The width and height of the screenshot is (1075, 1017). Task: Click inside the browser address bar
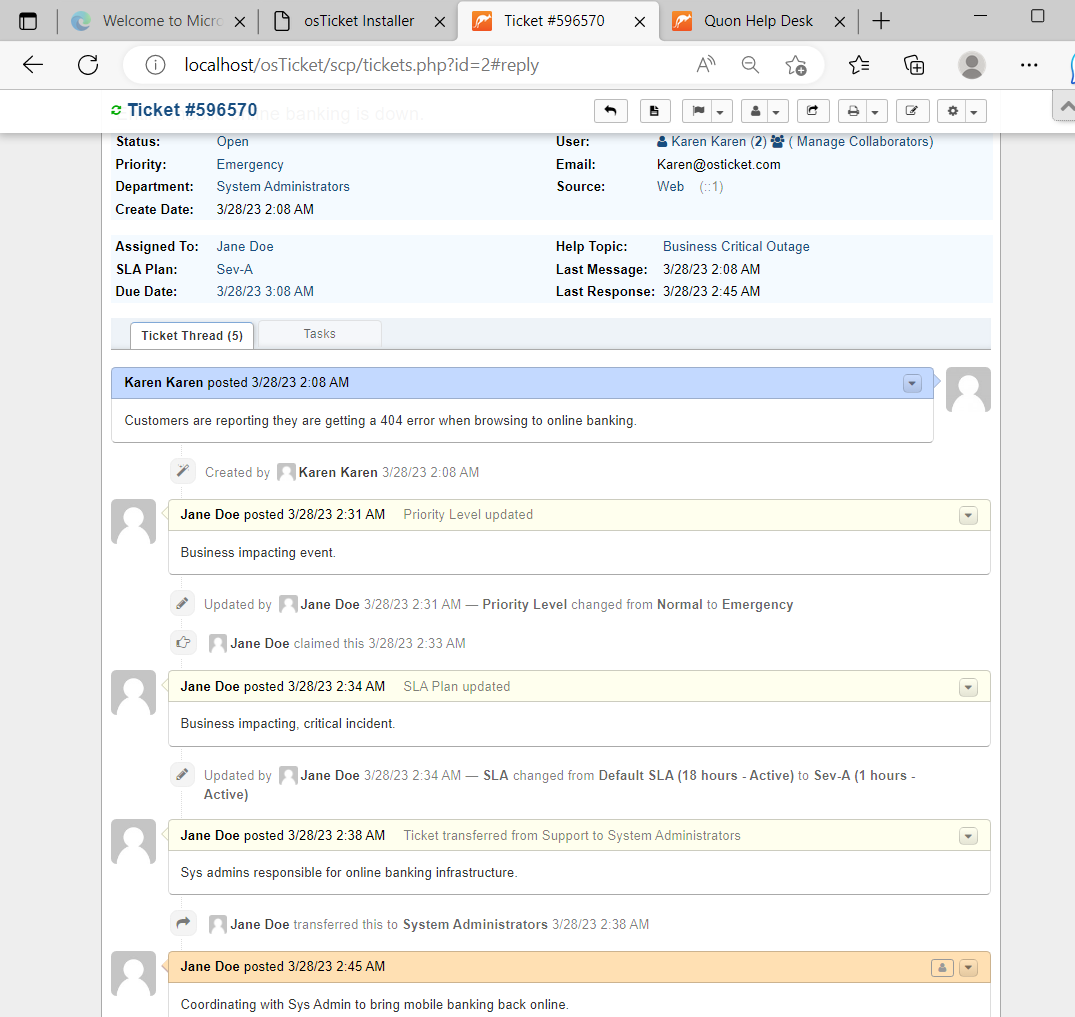point(400,64)
